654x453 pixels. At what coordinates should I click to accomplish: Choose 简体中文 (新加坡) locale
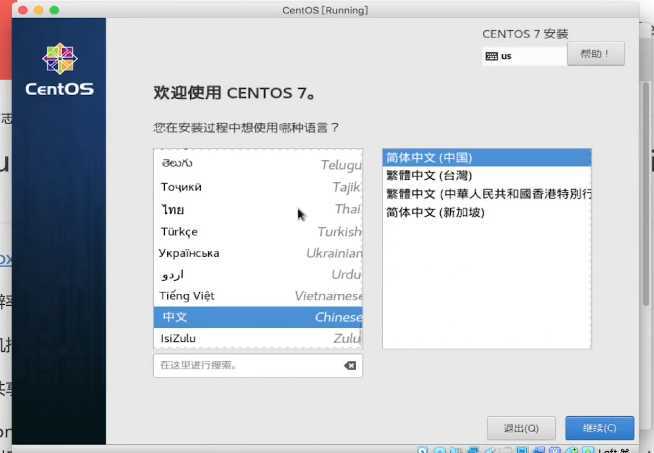487,212
